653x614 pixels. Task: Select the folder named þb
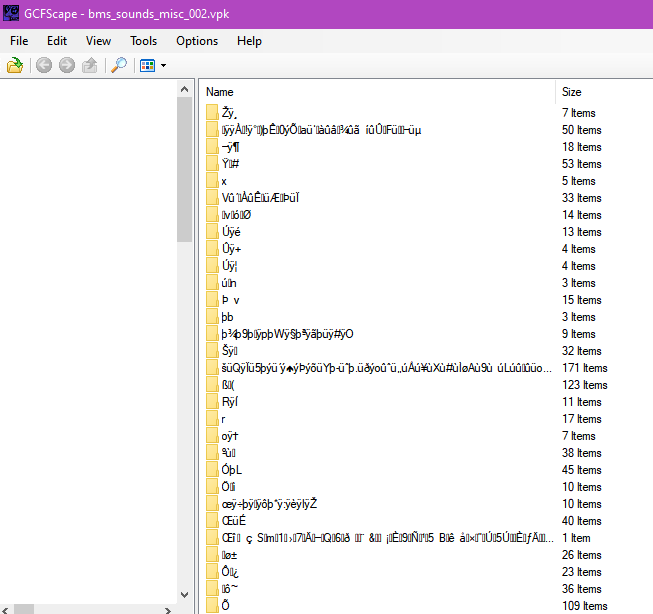click(x=227, y=317)
